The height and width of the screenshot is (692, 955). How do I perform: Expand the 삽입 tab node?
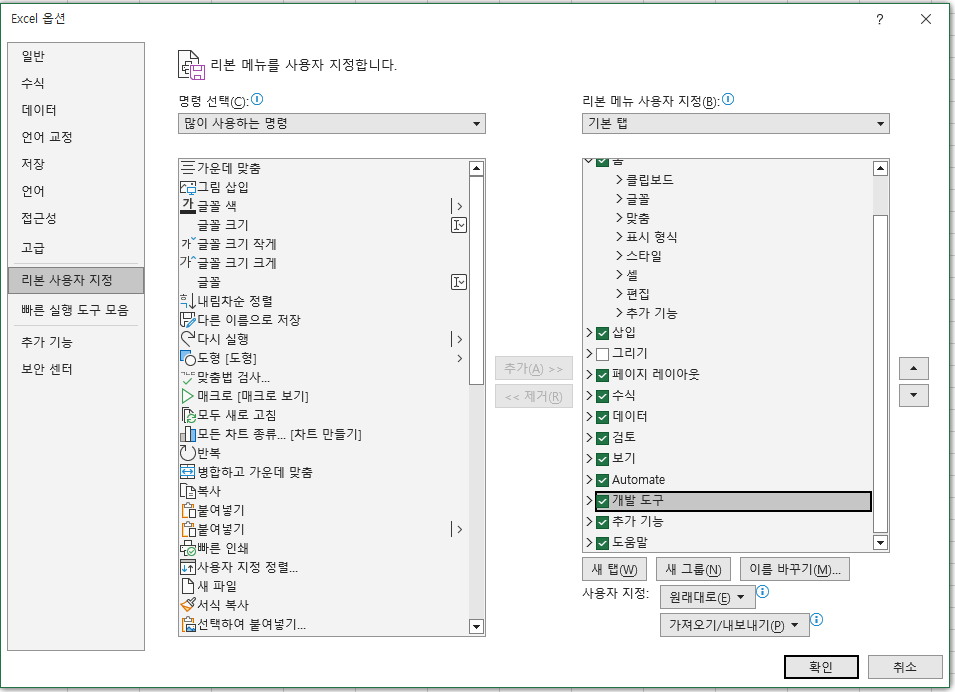point(589,333)
